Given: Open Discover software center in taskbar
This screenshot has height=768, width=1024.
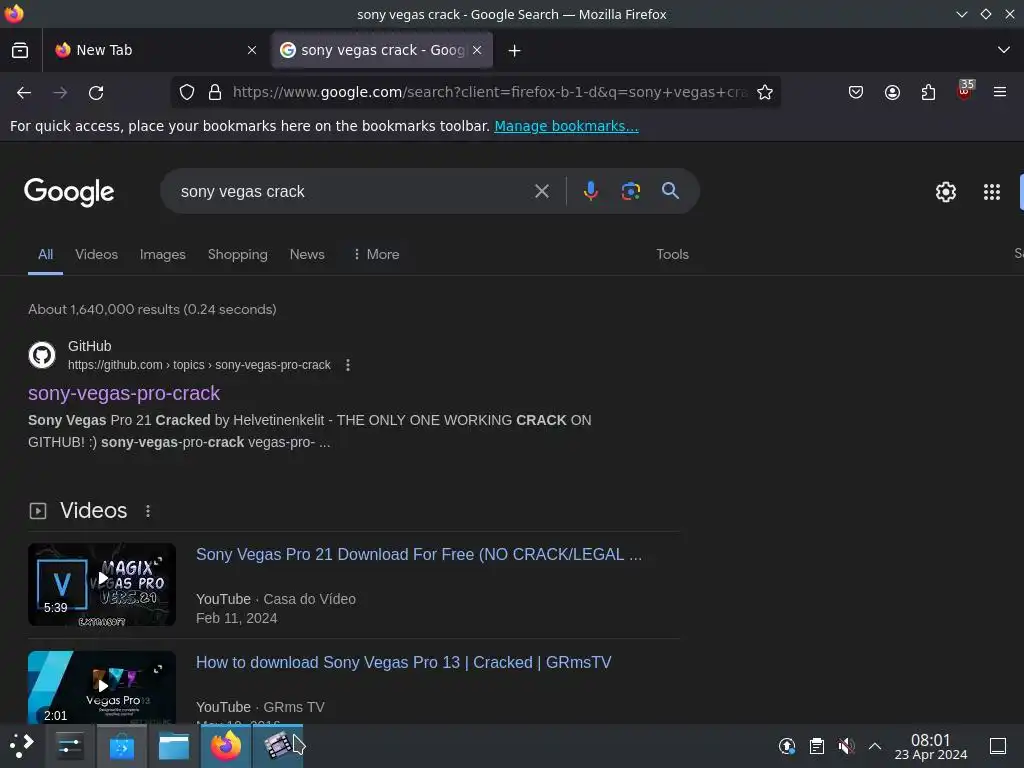Looking at the screenshot, I should pos(121,746).
